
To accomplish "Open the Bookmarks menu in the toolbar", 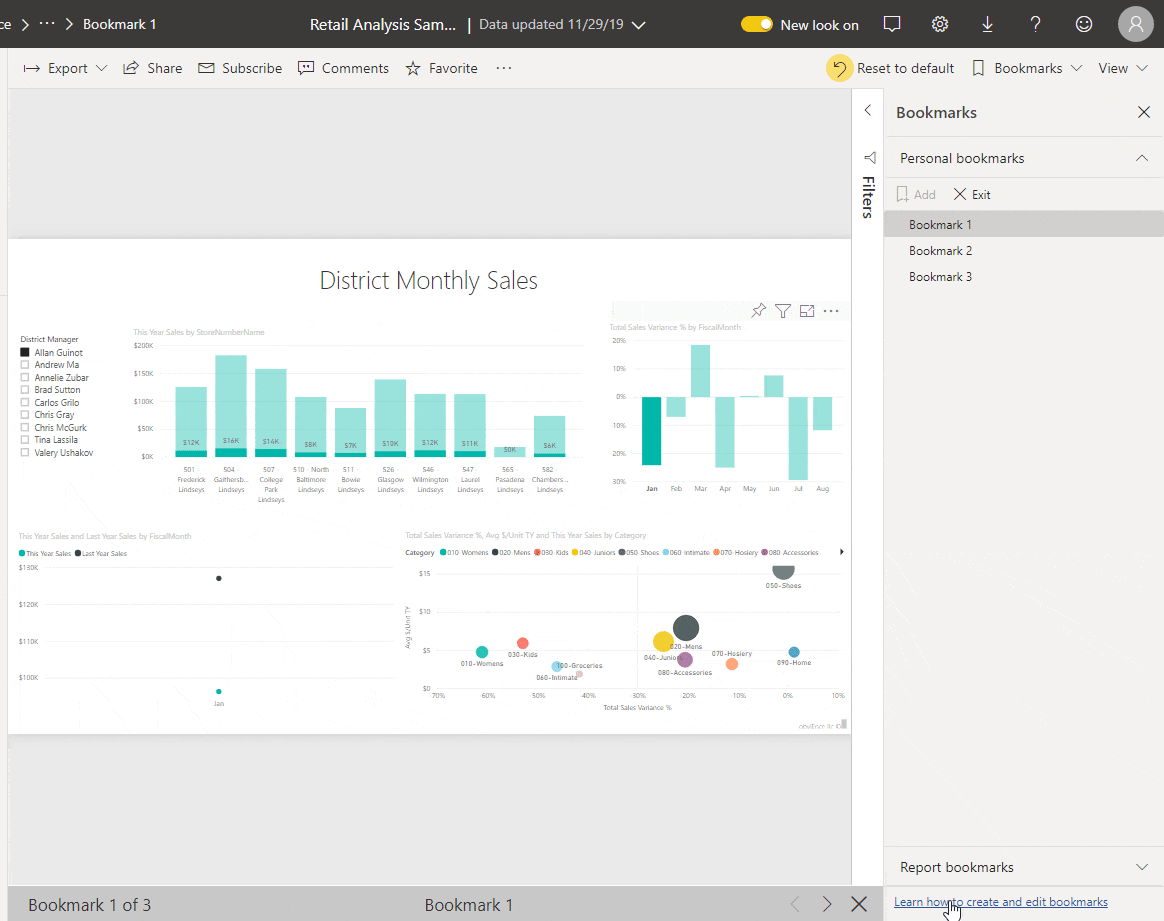I will (x=1027, y=67).
